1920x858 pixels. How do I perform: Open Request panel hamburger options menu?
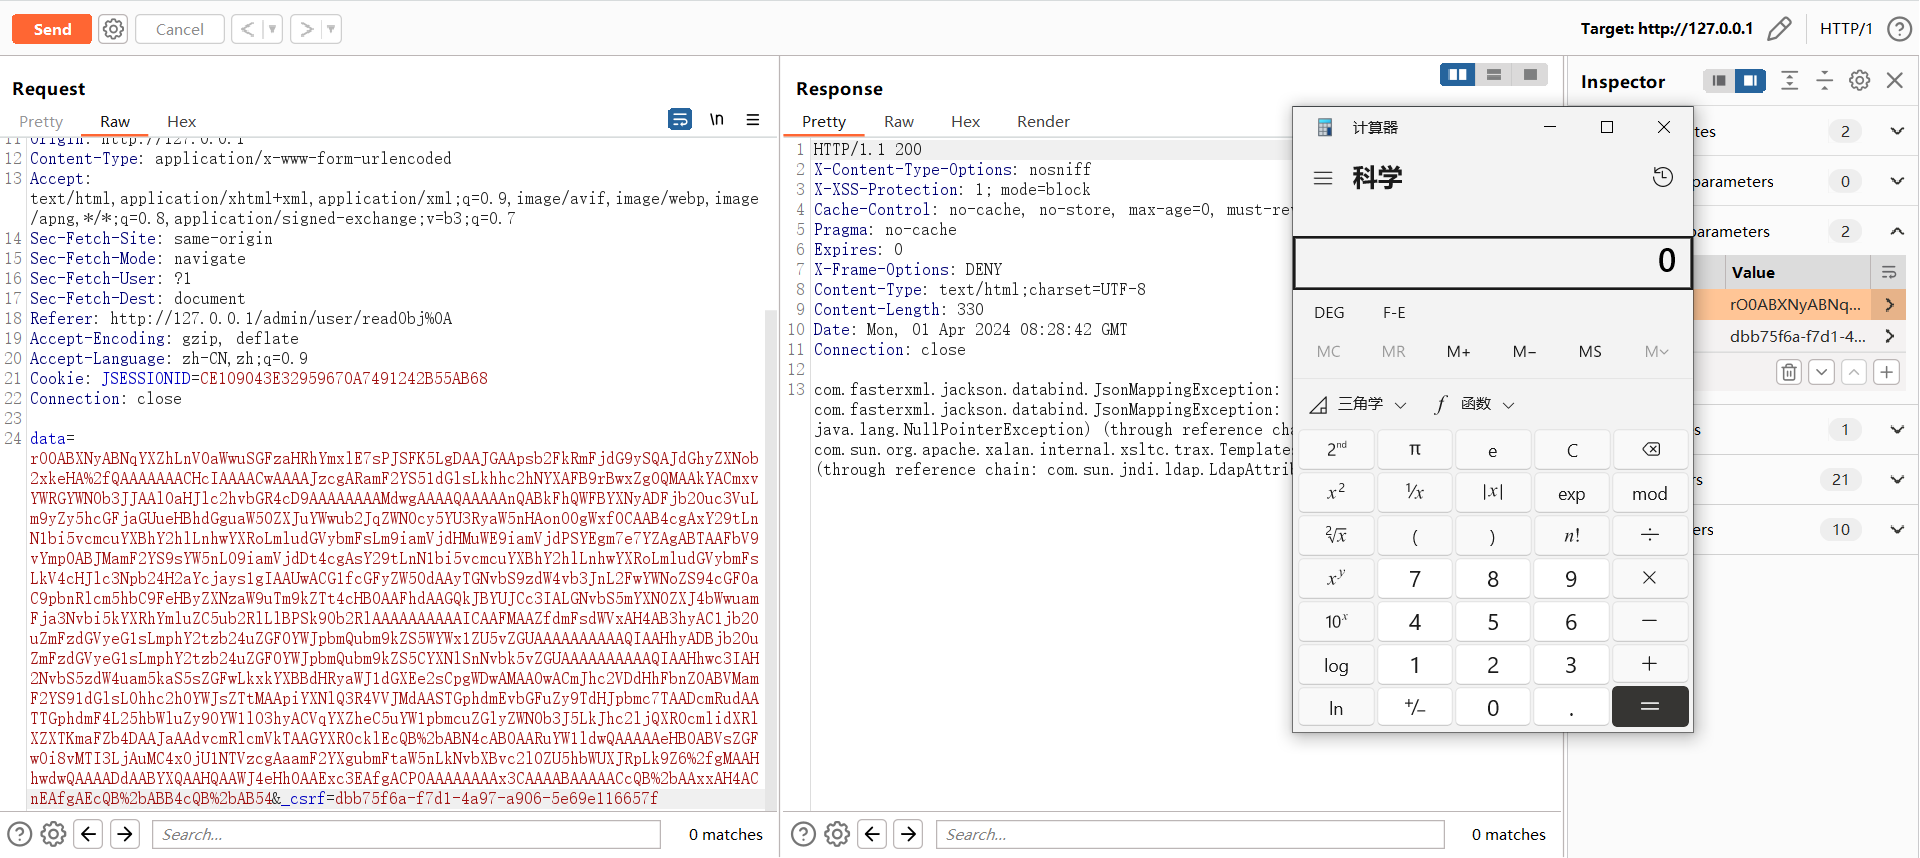[753, 120]
